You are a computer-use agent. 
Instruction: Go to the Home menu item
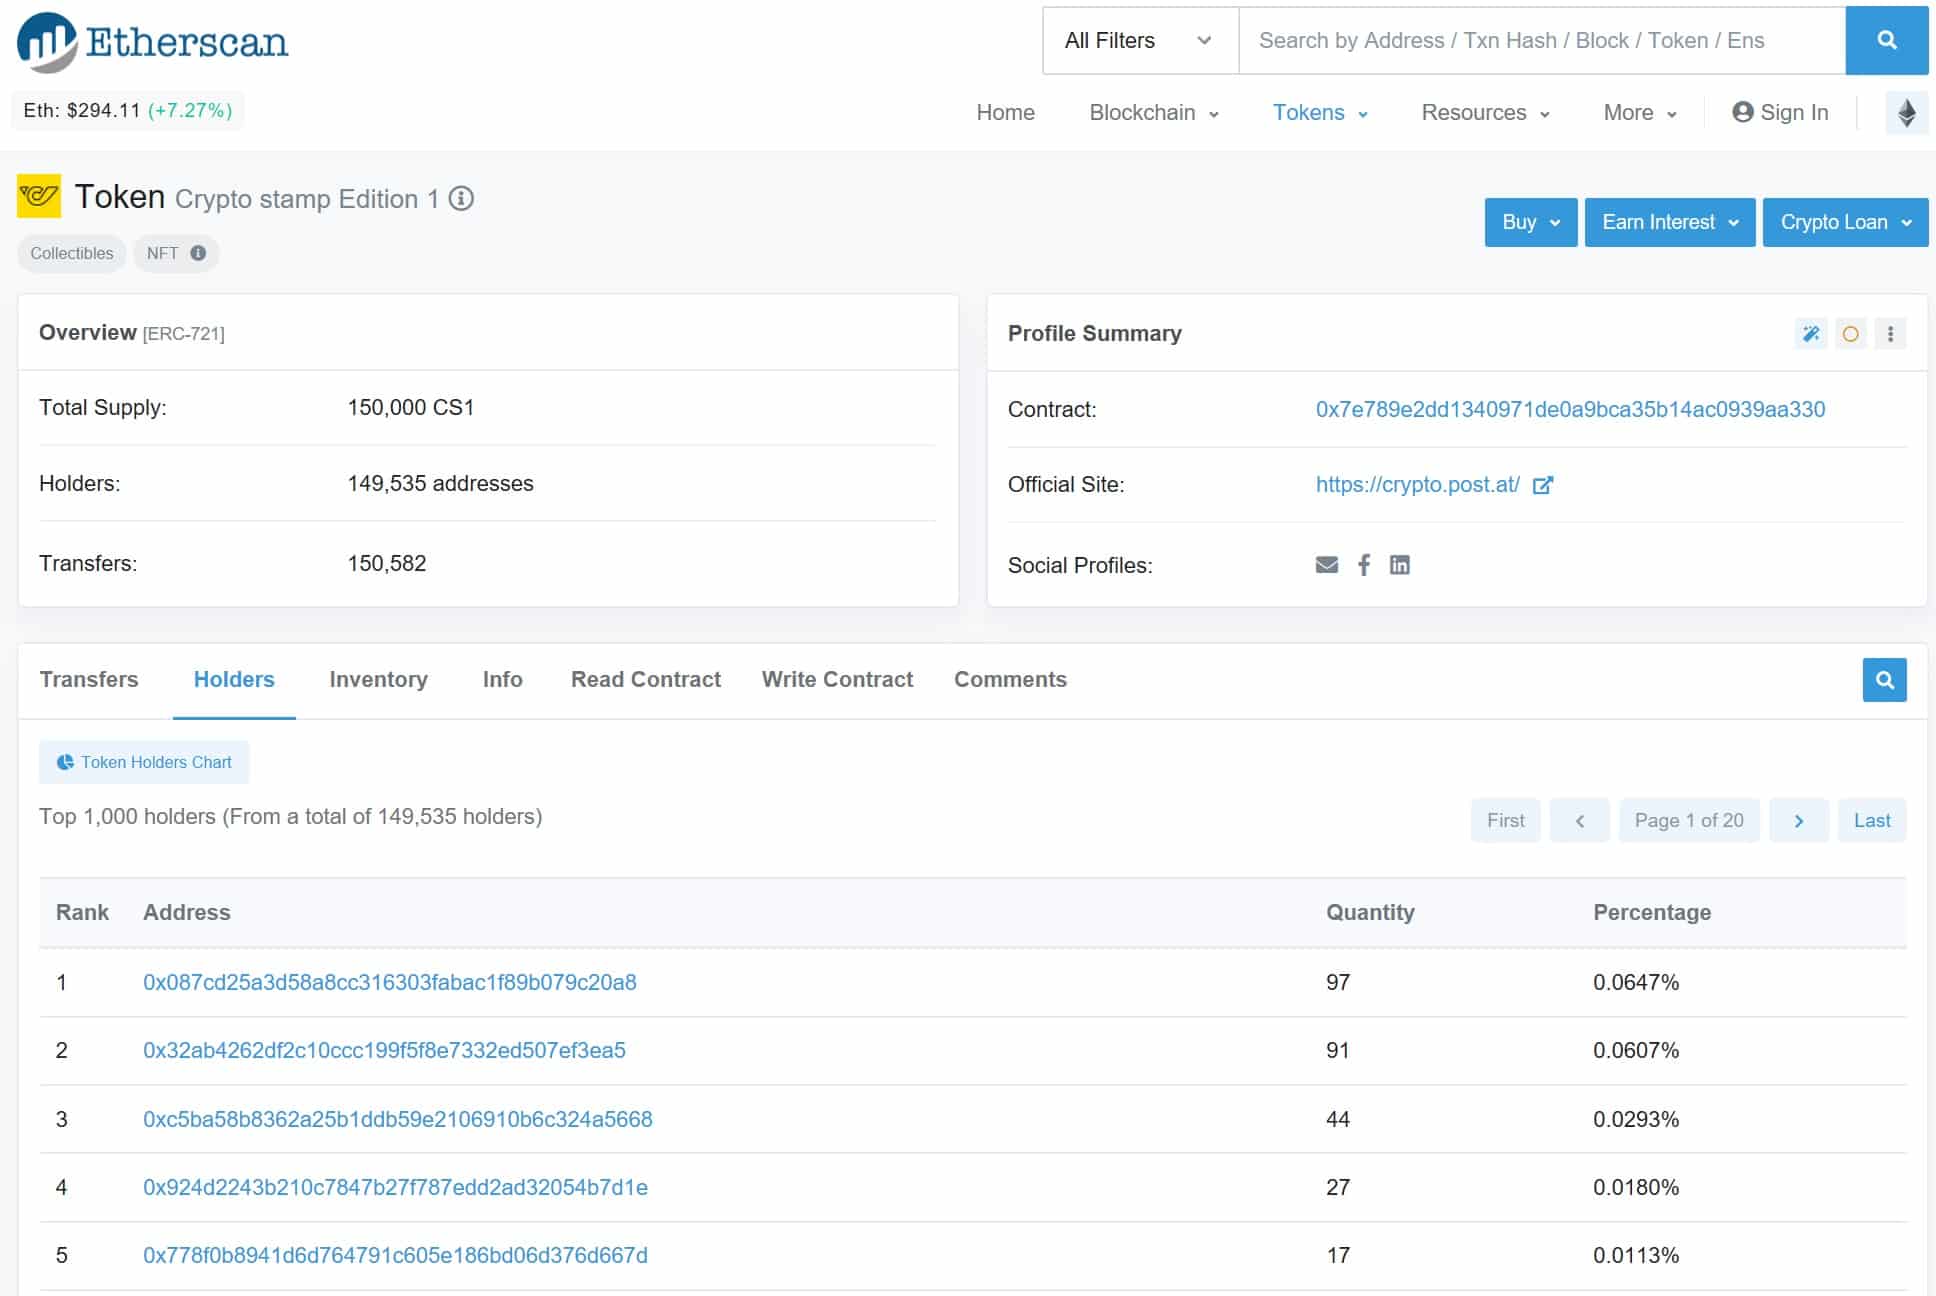tap(1005, 113)
